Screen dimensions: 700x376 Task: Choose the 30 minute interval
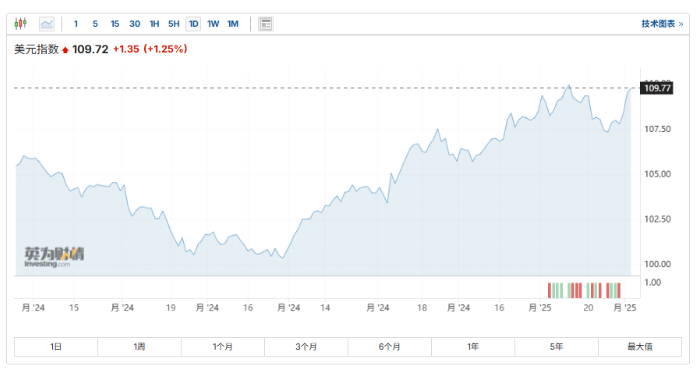click(x=135, y=24)
